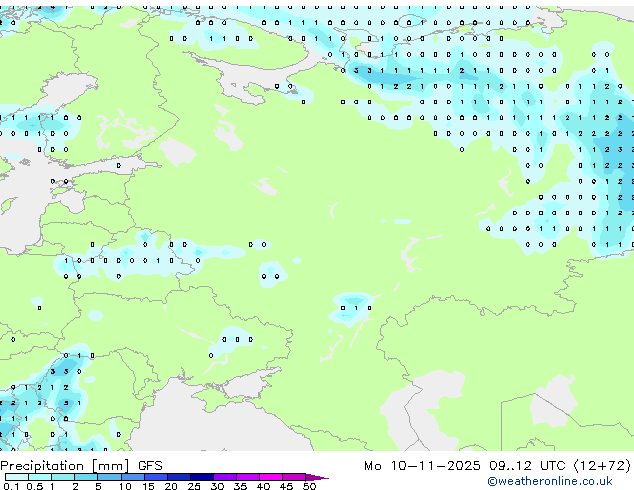The width and height of the screenshot is (634, 490).
Task: Click the '09..12 UTC' time label
Action: 526,466
